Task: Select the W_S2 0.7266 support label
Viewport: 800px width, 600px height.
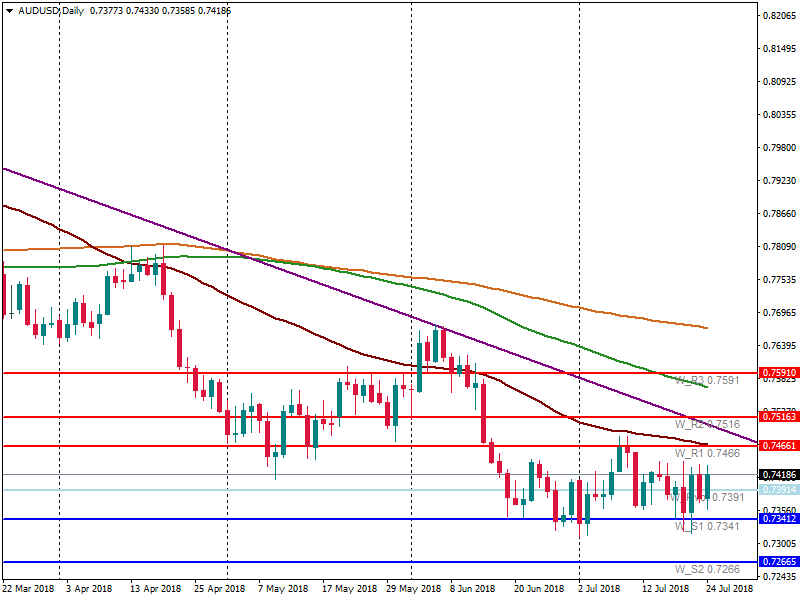Action: [706, 569]
